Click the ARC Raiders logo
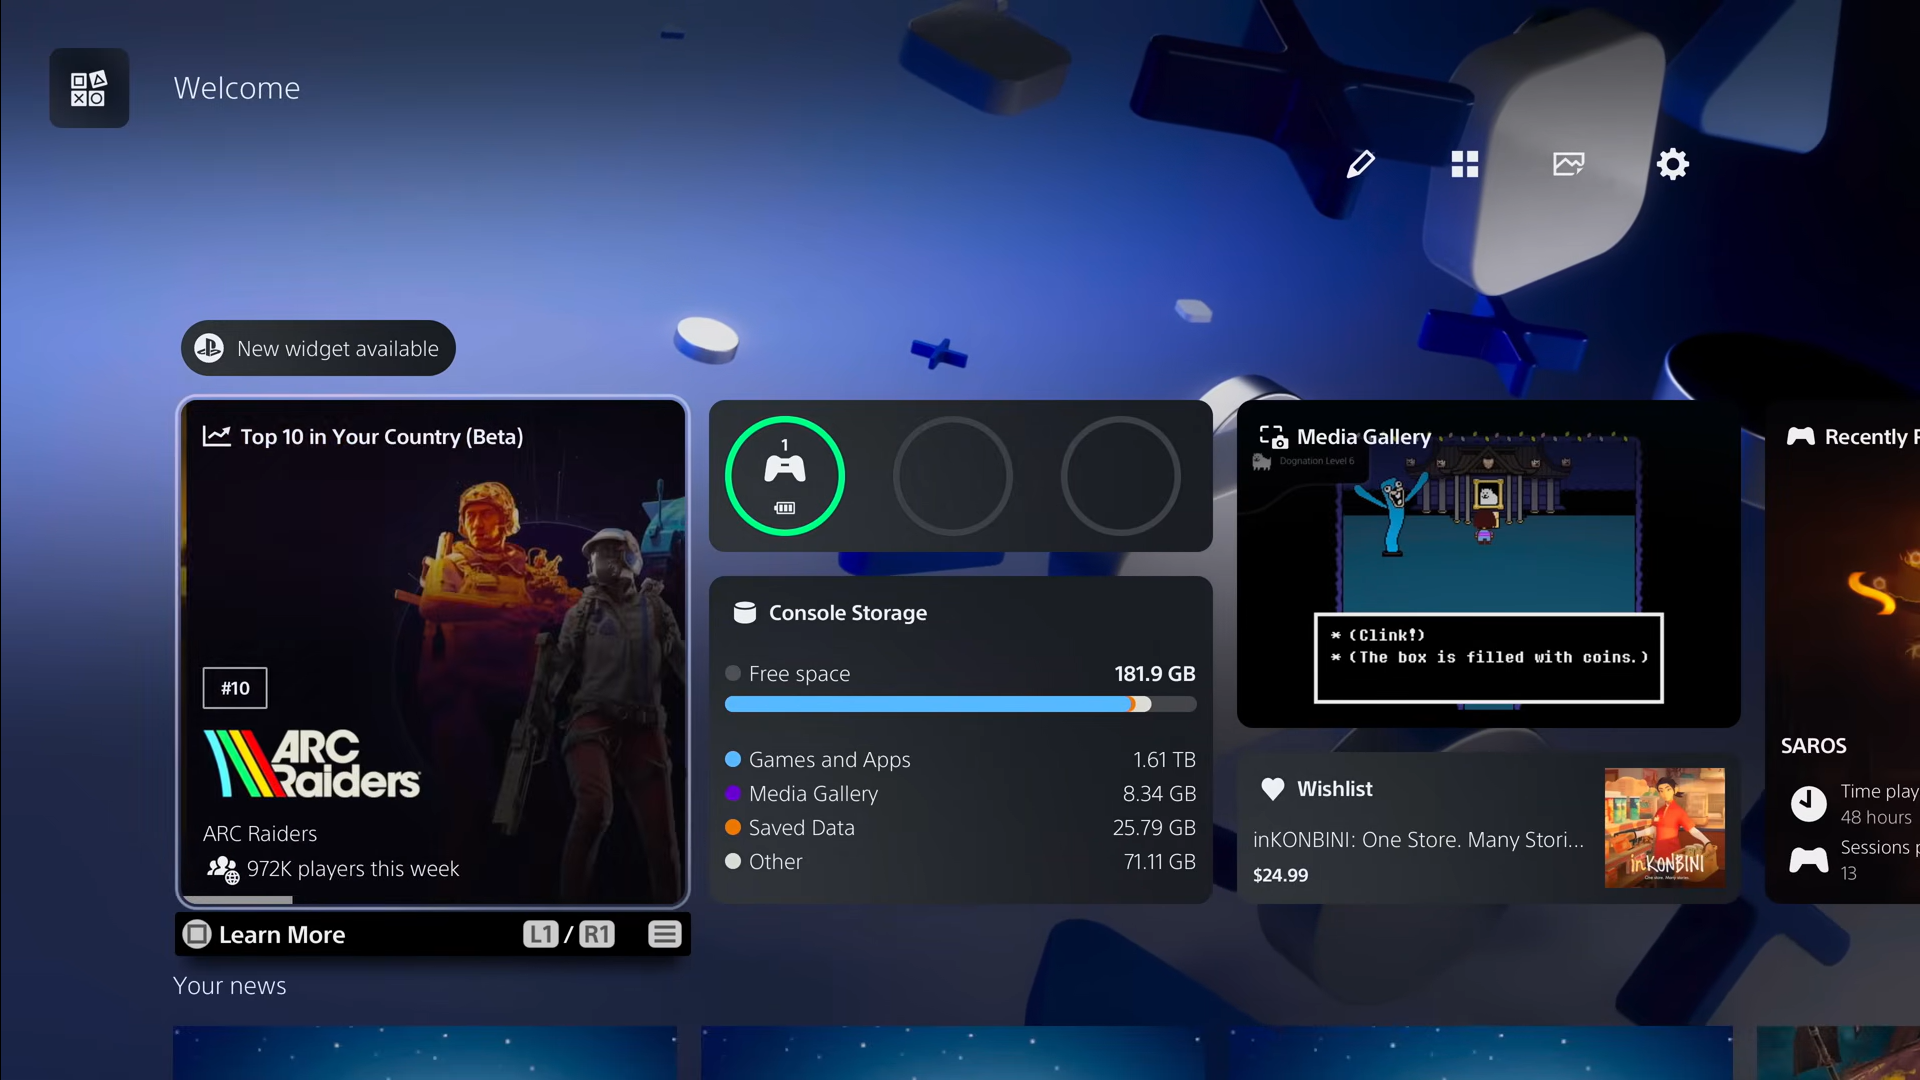The image size is (1920, 1080). tap(312, 764)
